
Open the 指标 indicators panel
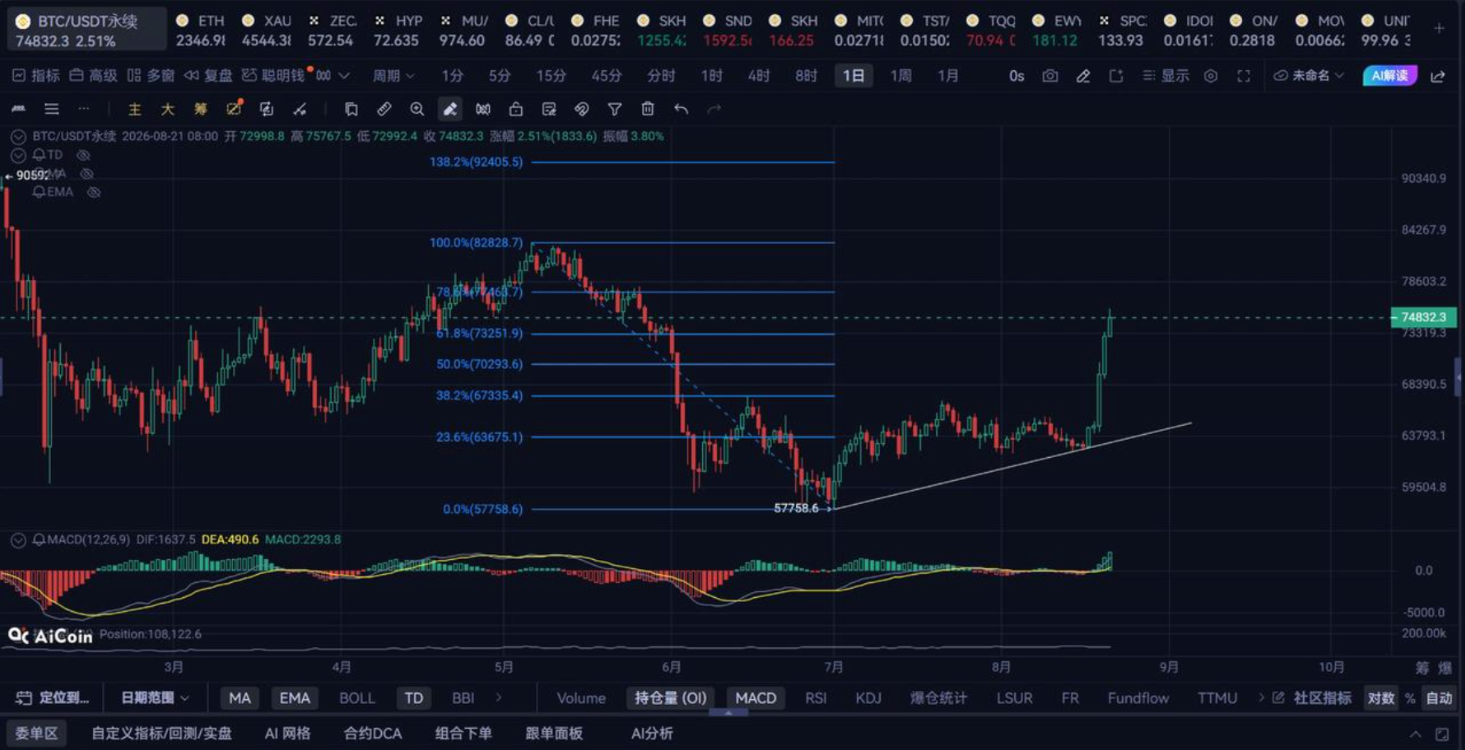pos(36,76)
